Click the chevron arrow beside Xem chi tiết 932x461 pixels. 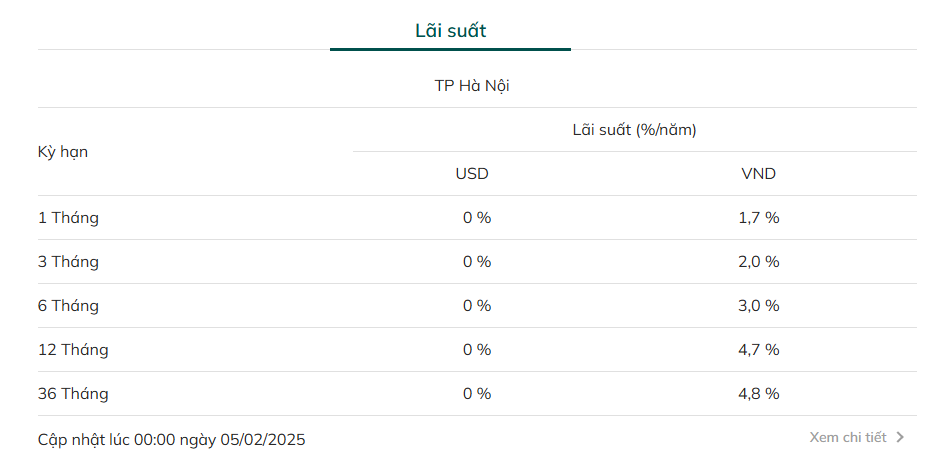click(x=900, y=438)
